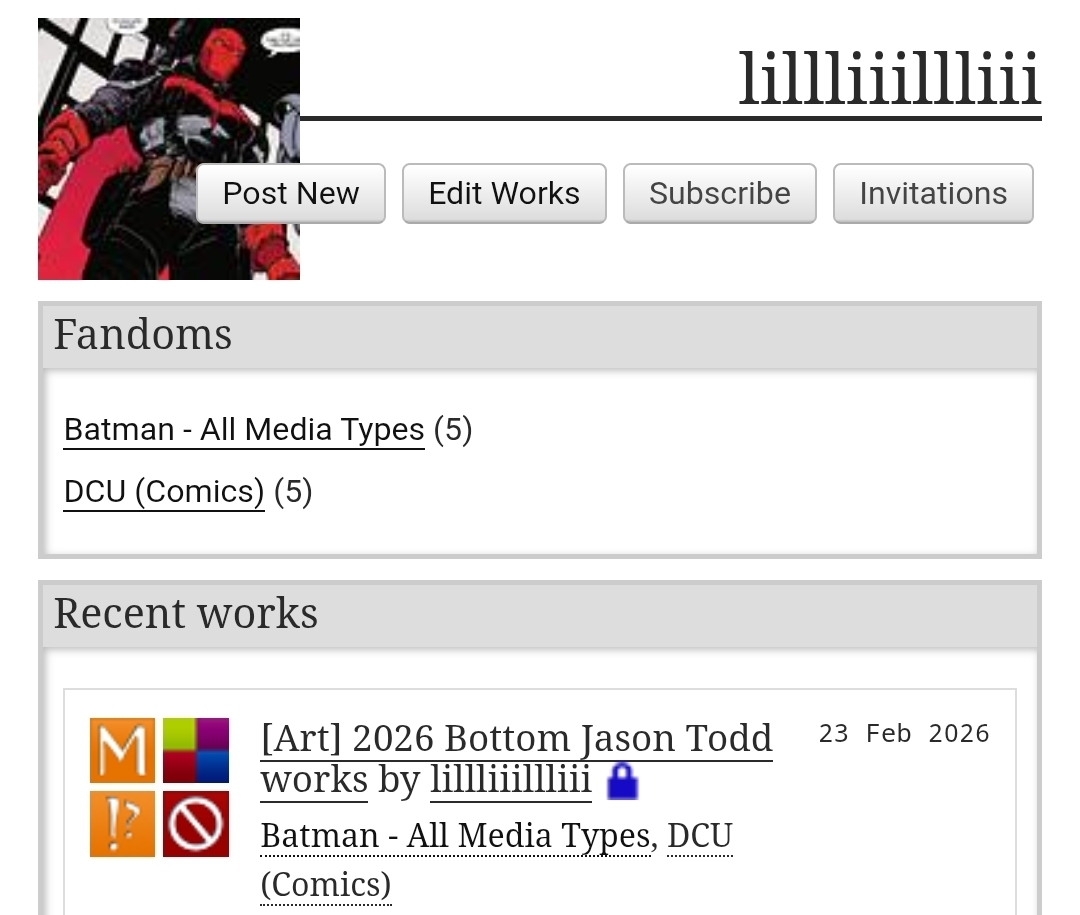This screenshot has height=915, width=1080.
Task: Click the multi-category colored squares icon
Action: pos(196,750)
